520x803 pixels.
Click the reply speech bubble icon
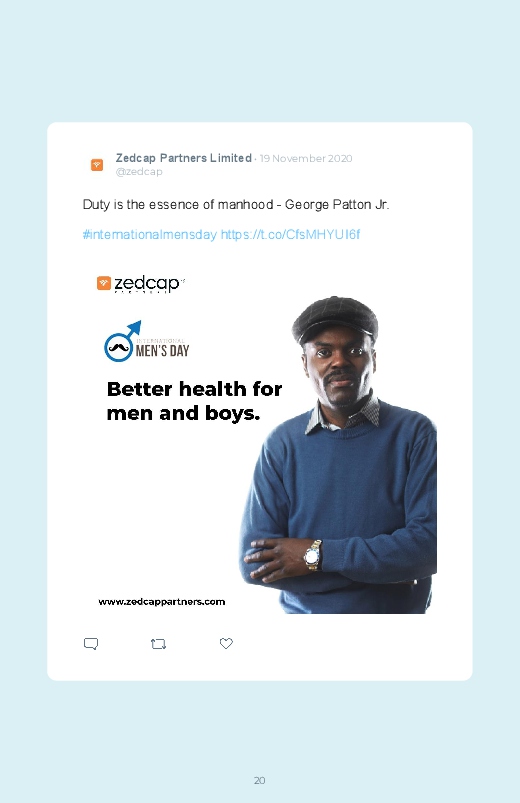click(91, 644)
